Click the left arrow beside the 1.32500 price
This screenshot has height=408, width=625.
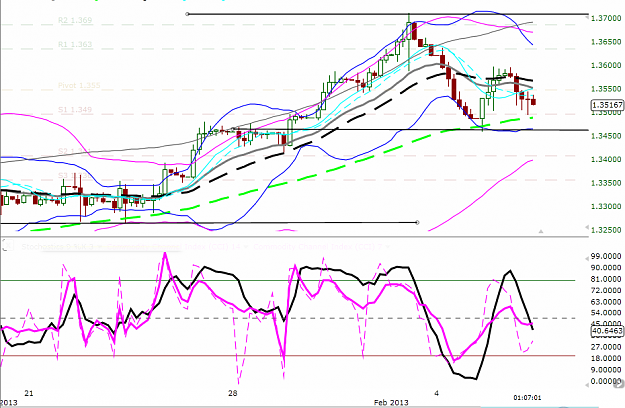pyautogui.click(x=587, y=227)
